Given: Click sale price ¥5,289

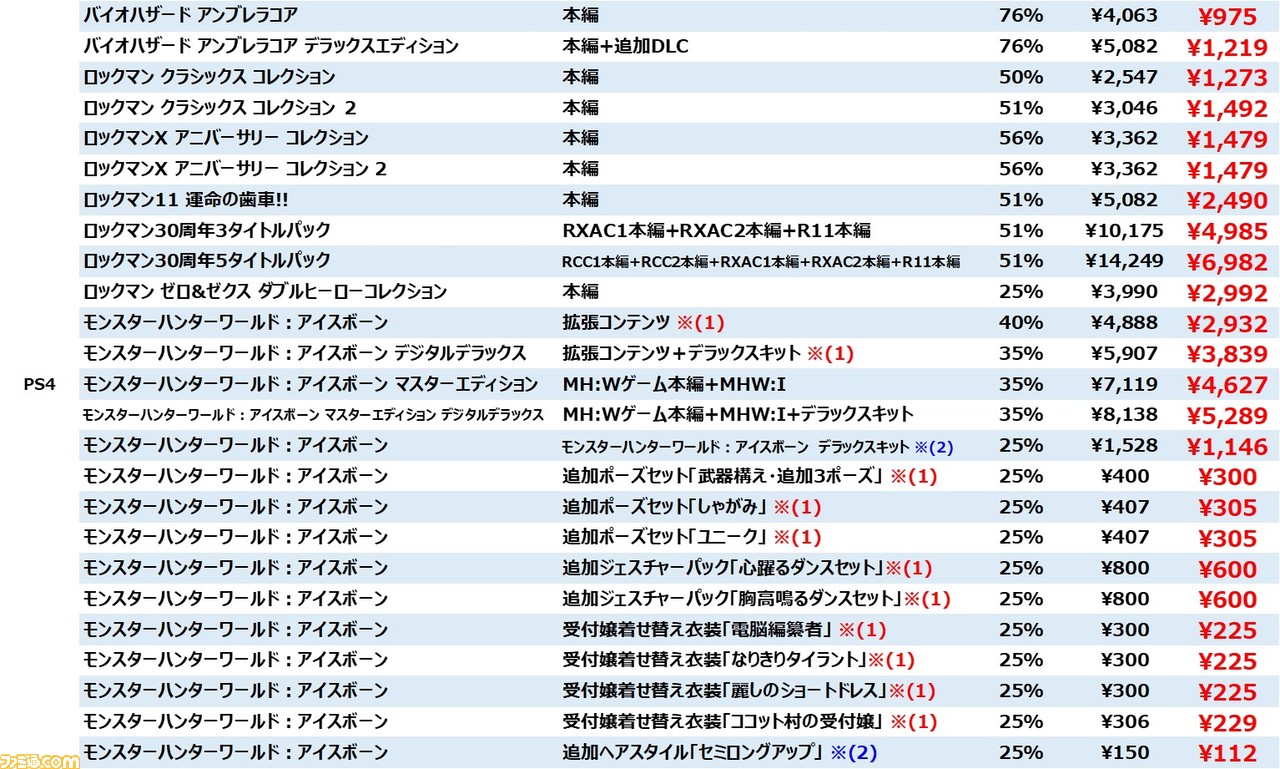Looking at the screenshot, I should [1225, 416].
